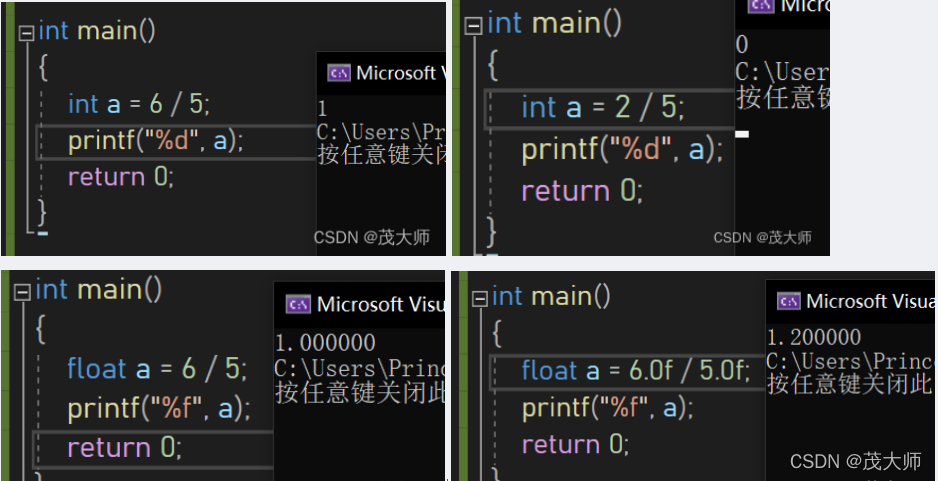This screenshot has height=481, width=938.
Task: Click printf("%f", a) in bottom-right panel
Action: click(607, 408)
